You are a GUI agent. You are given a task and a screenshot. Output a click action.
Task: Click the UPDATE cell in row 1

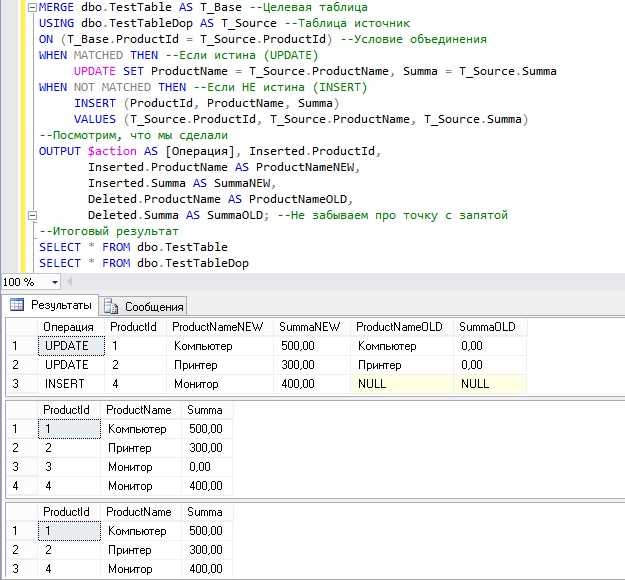[71, 346]
